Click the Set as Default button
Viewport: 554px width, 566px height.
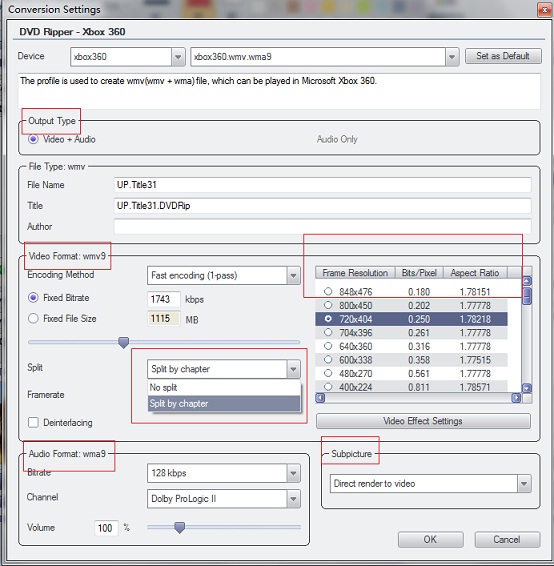tap(503, 56)
